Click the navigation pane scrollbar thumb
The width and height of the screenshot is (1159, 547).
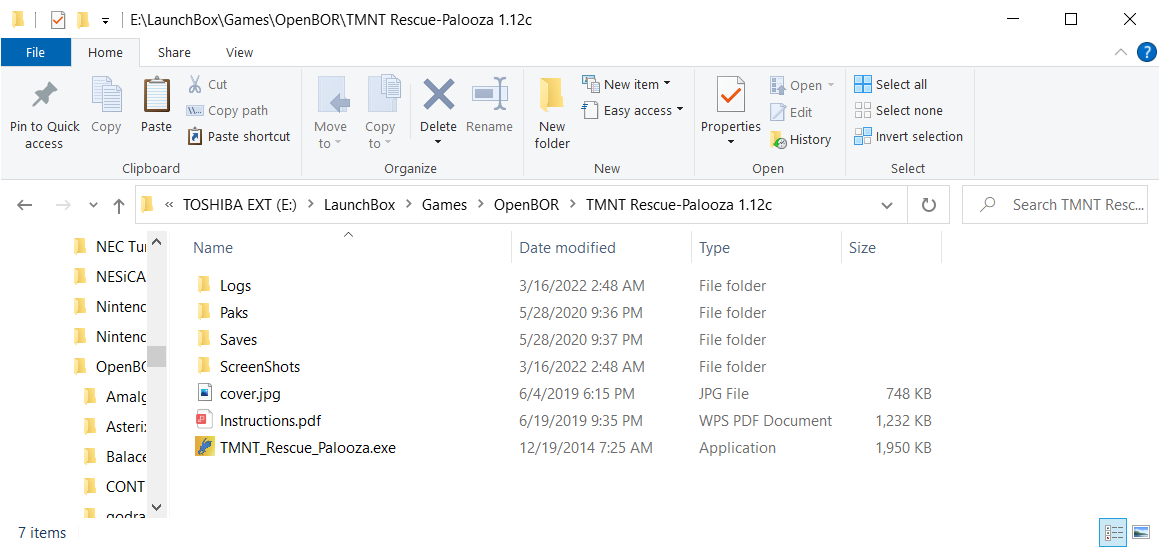pyautogui.click(x=156, y=356)
